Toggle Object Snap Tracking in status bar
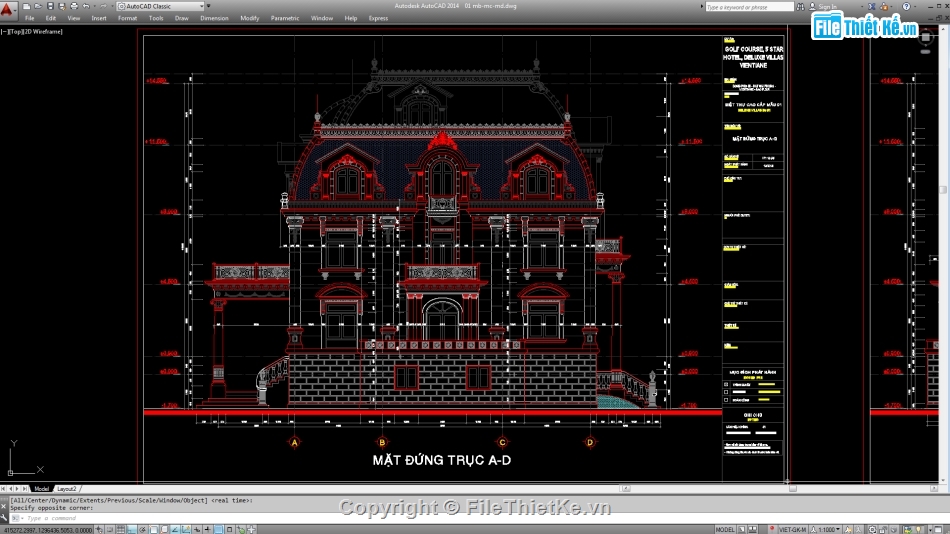The height and width of the screenshot is (534, 950). (x=175, y=530)
